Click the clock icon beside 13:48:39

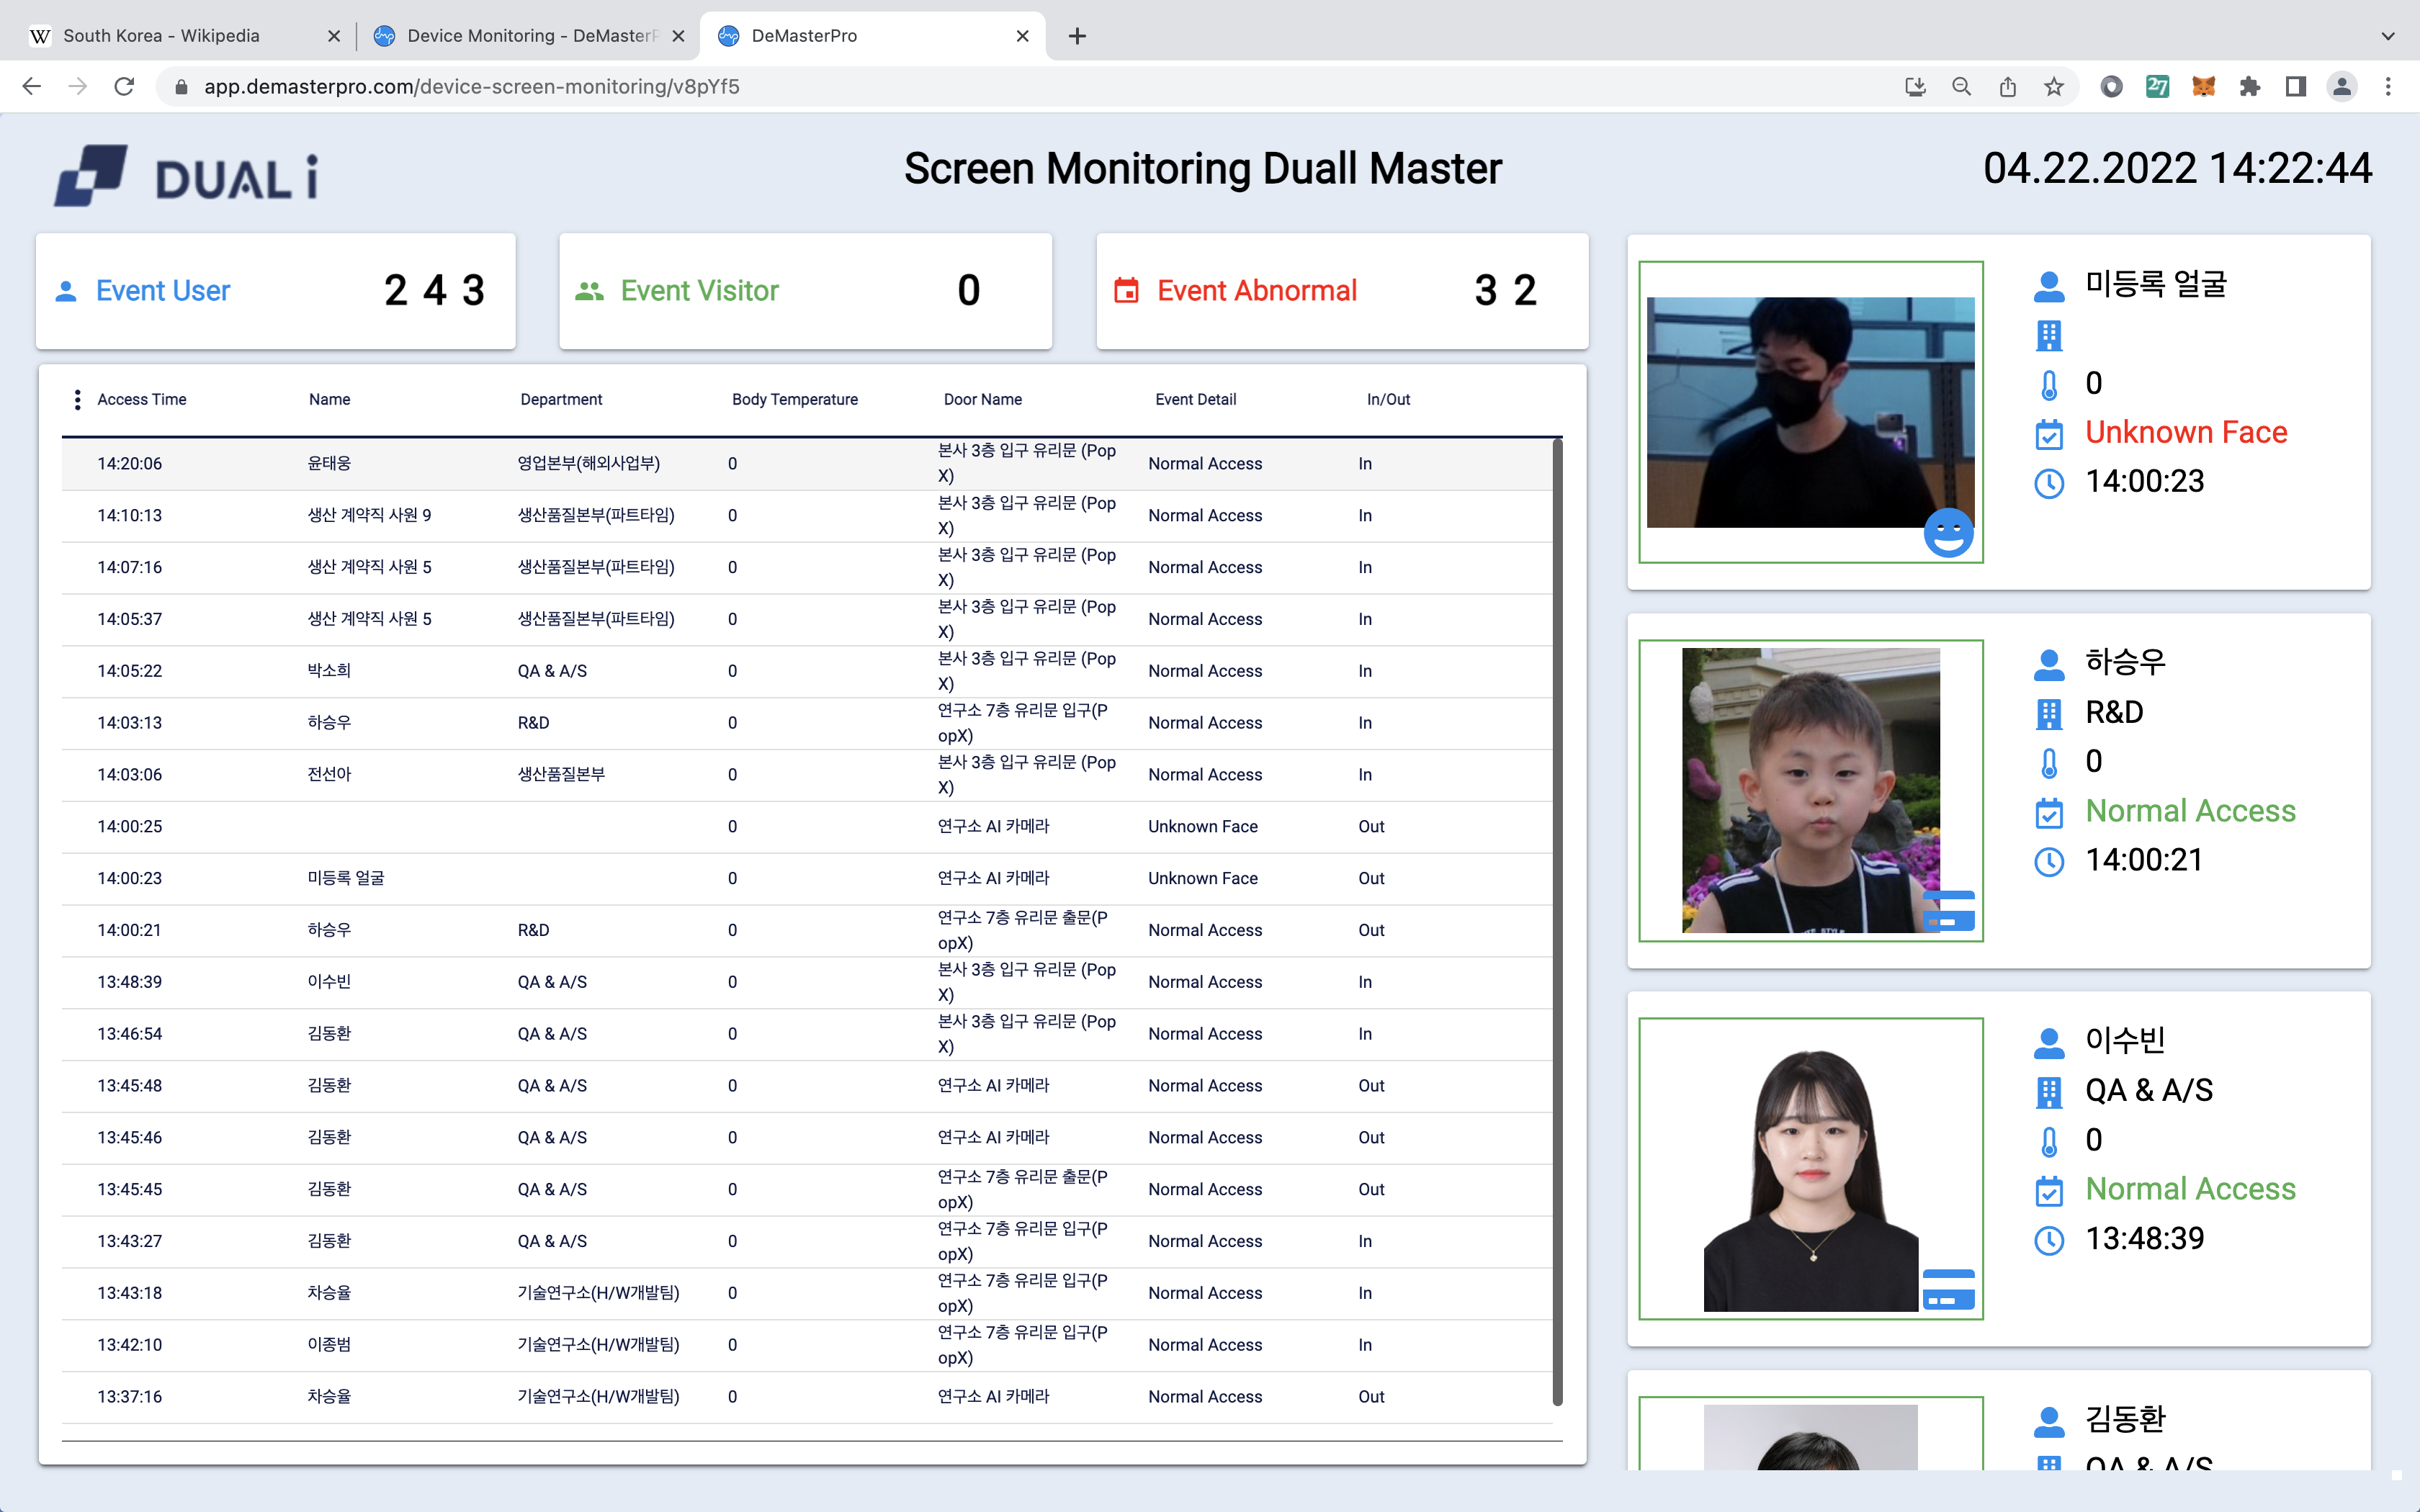(2049, 1240)
